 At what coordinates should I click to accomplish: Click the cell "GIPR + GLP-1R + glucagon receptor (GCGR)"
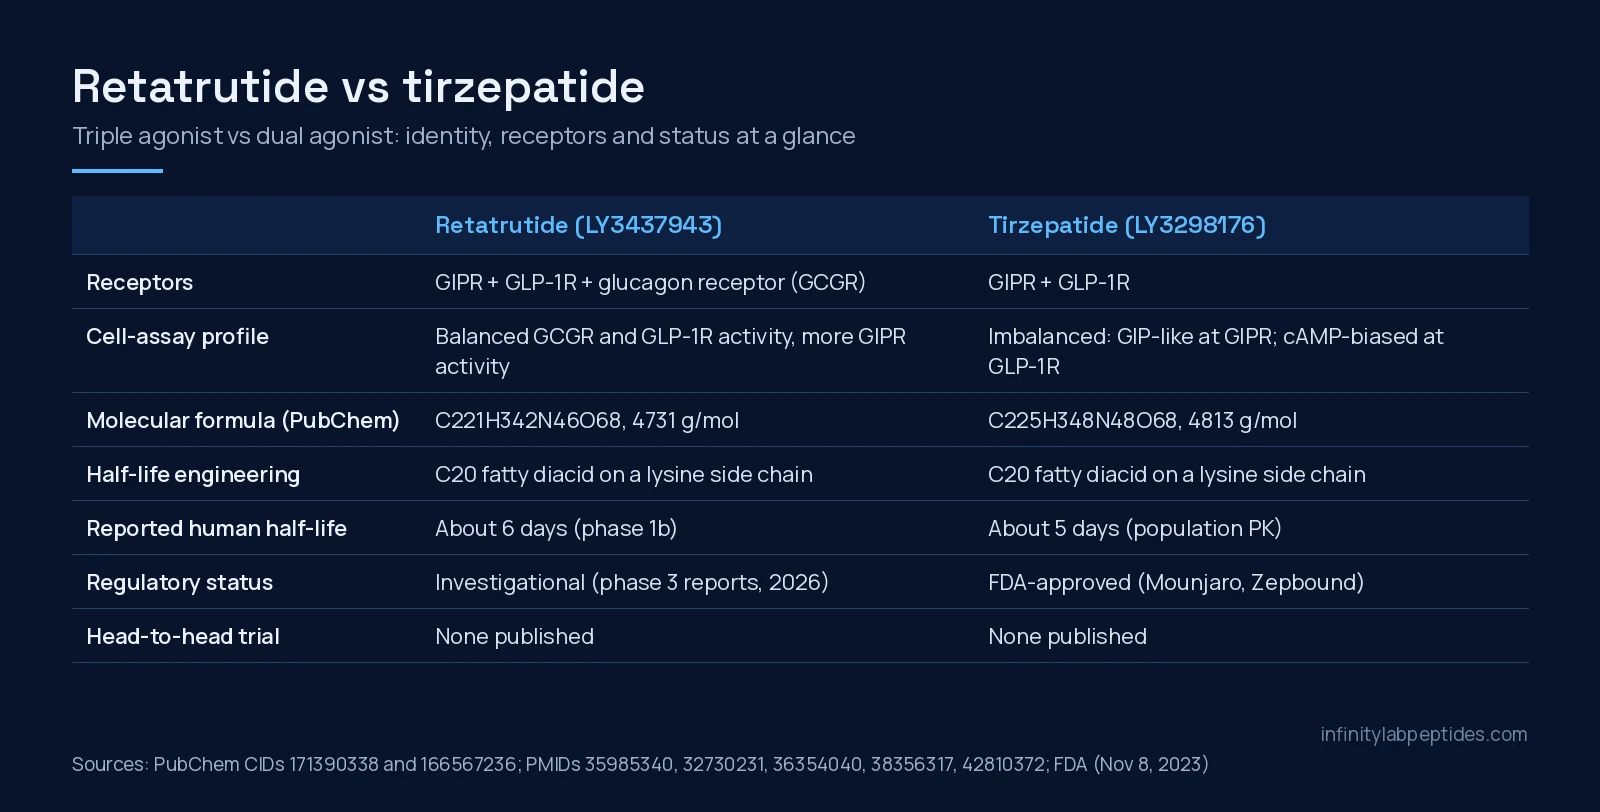(x=650, y=282)
